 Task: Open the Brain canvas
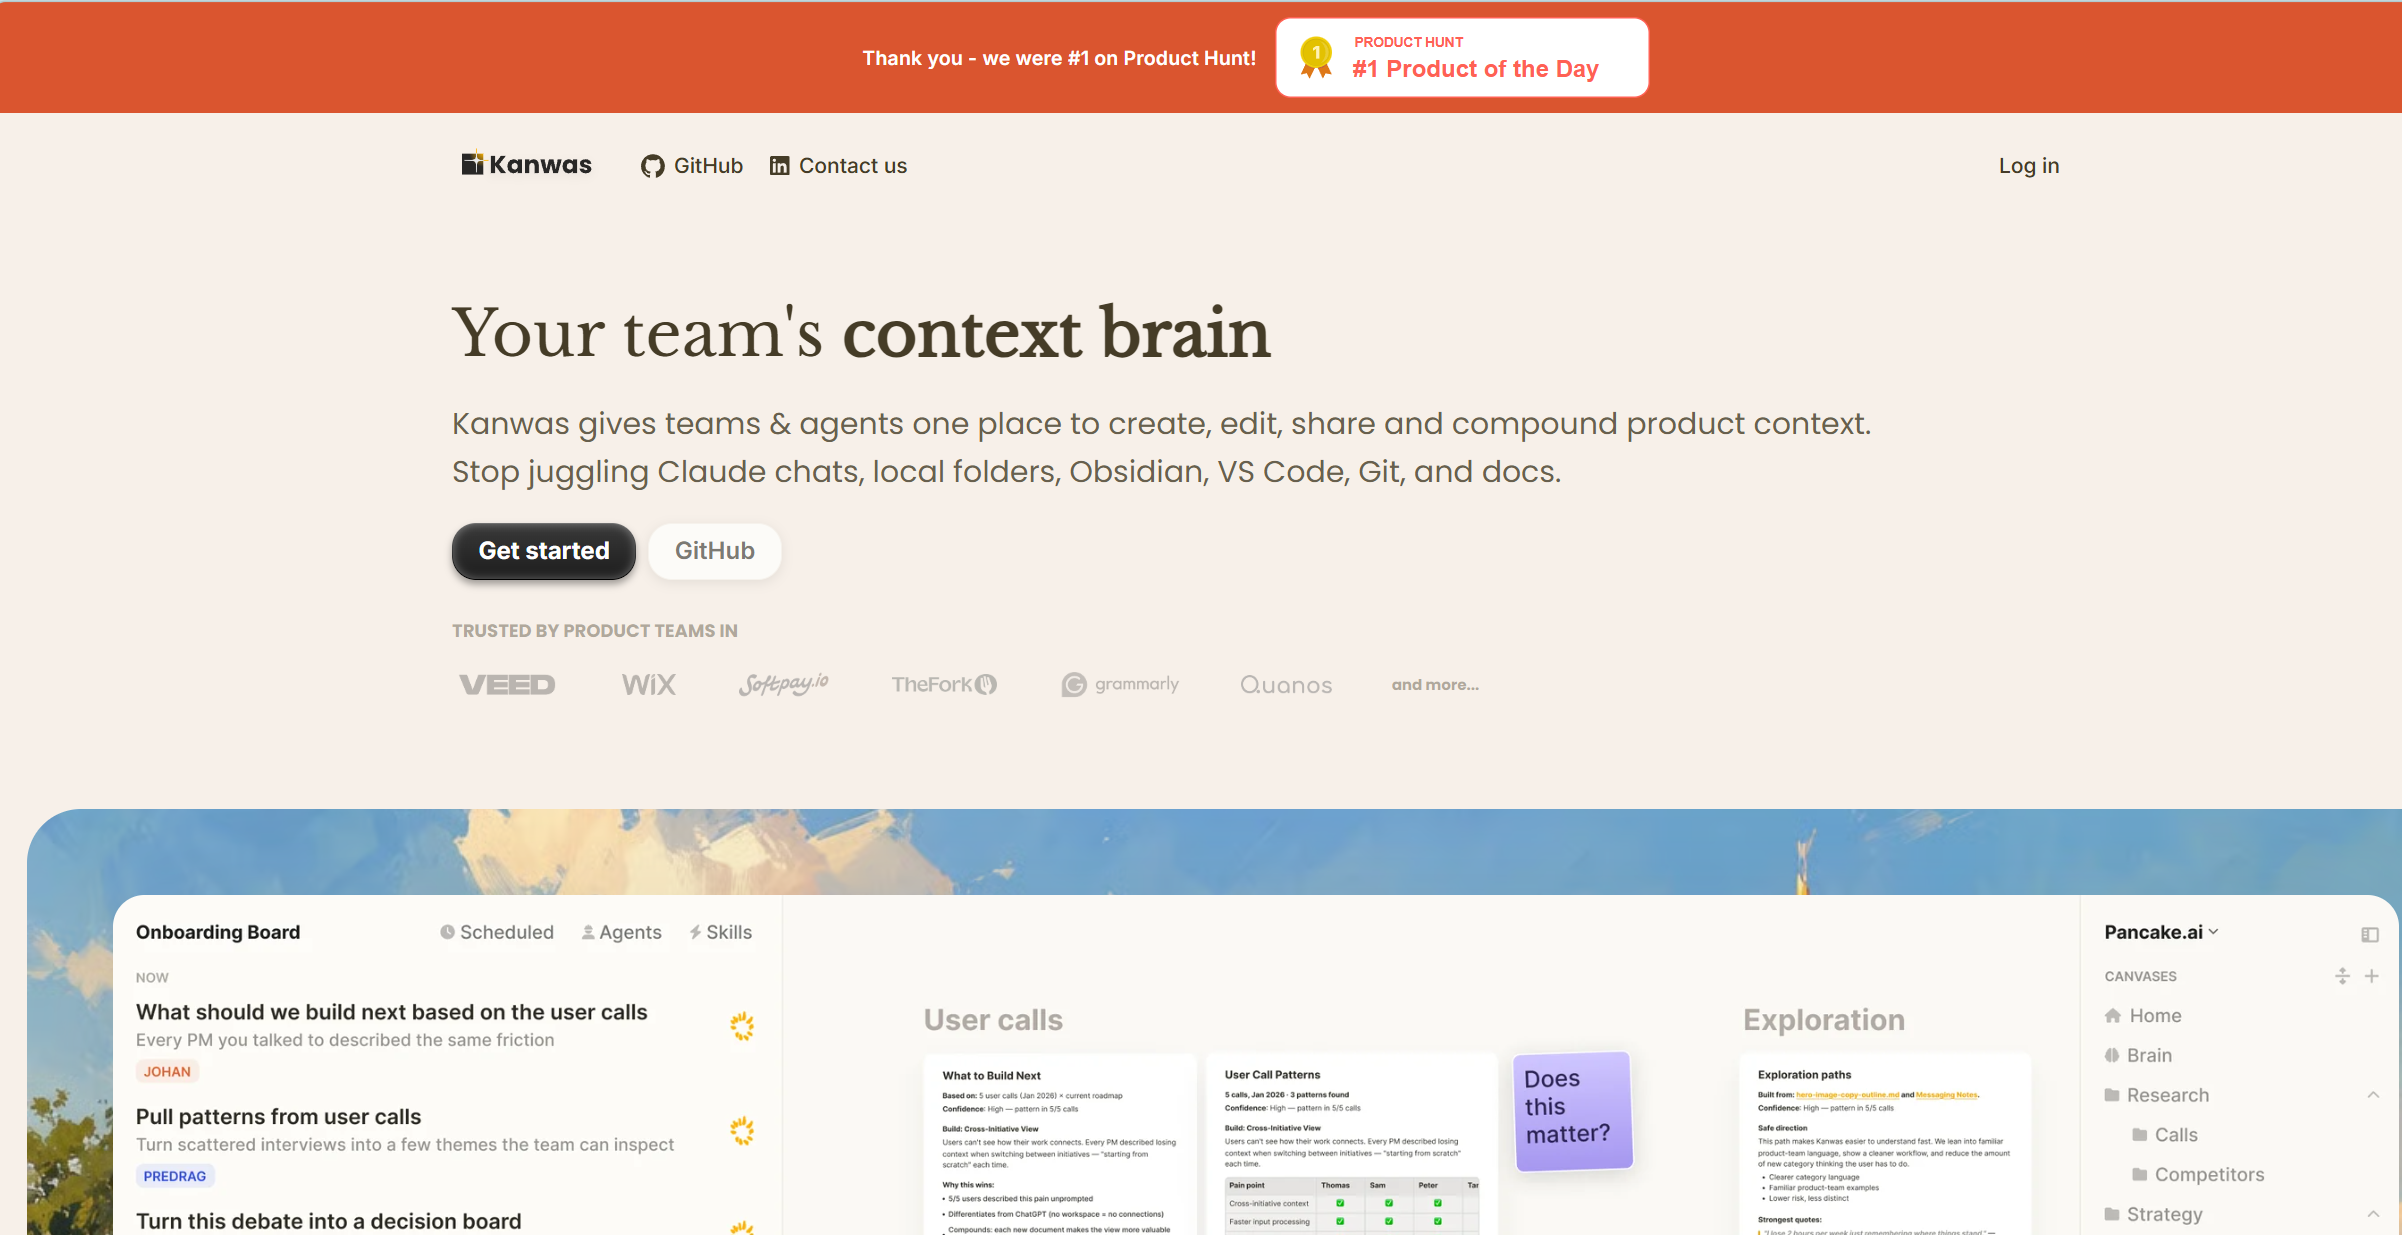coord(2138,1055)
